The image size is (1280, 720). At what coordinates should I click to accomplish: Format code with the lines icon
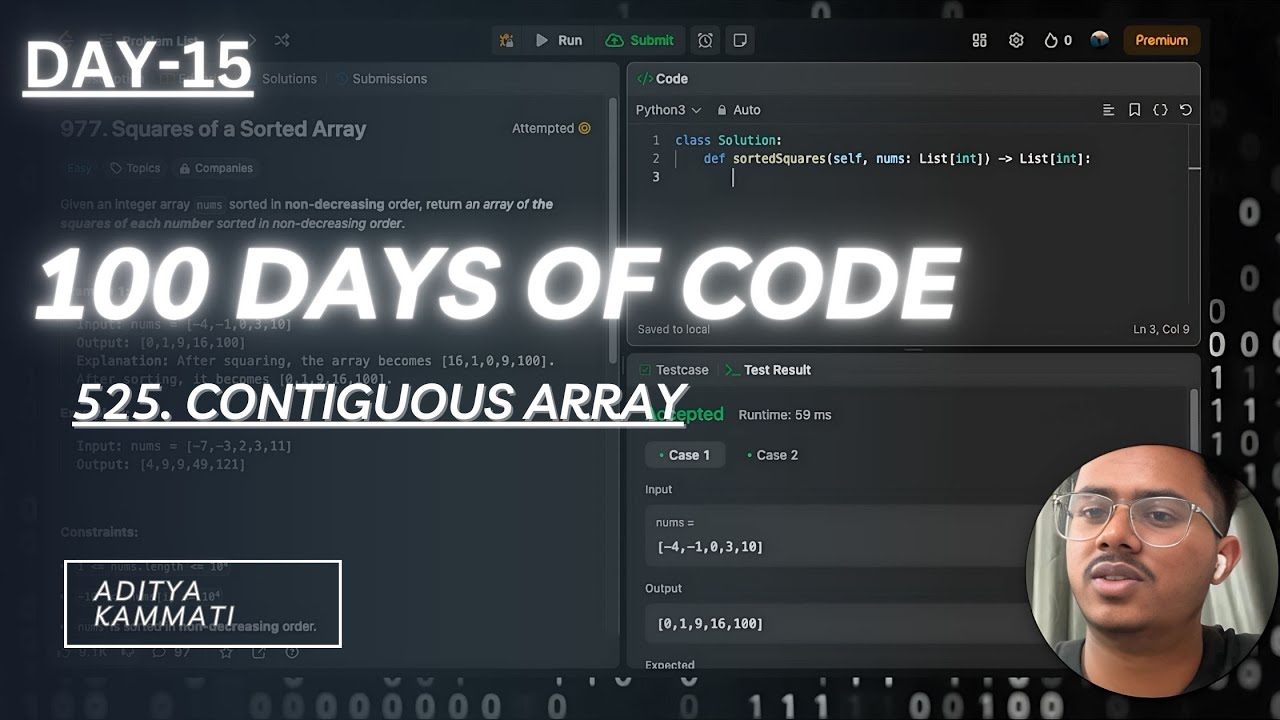[1108, 110]
